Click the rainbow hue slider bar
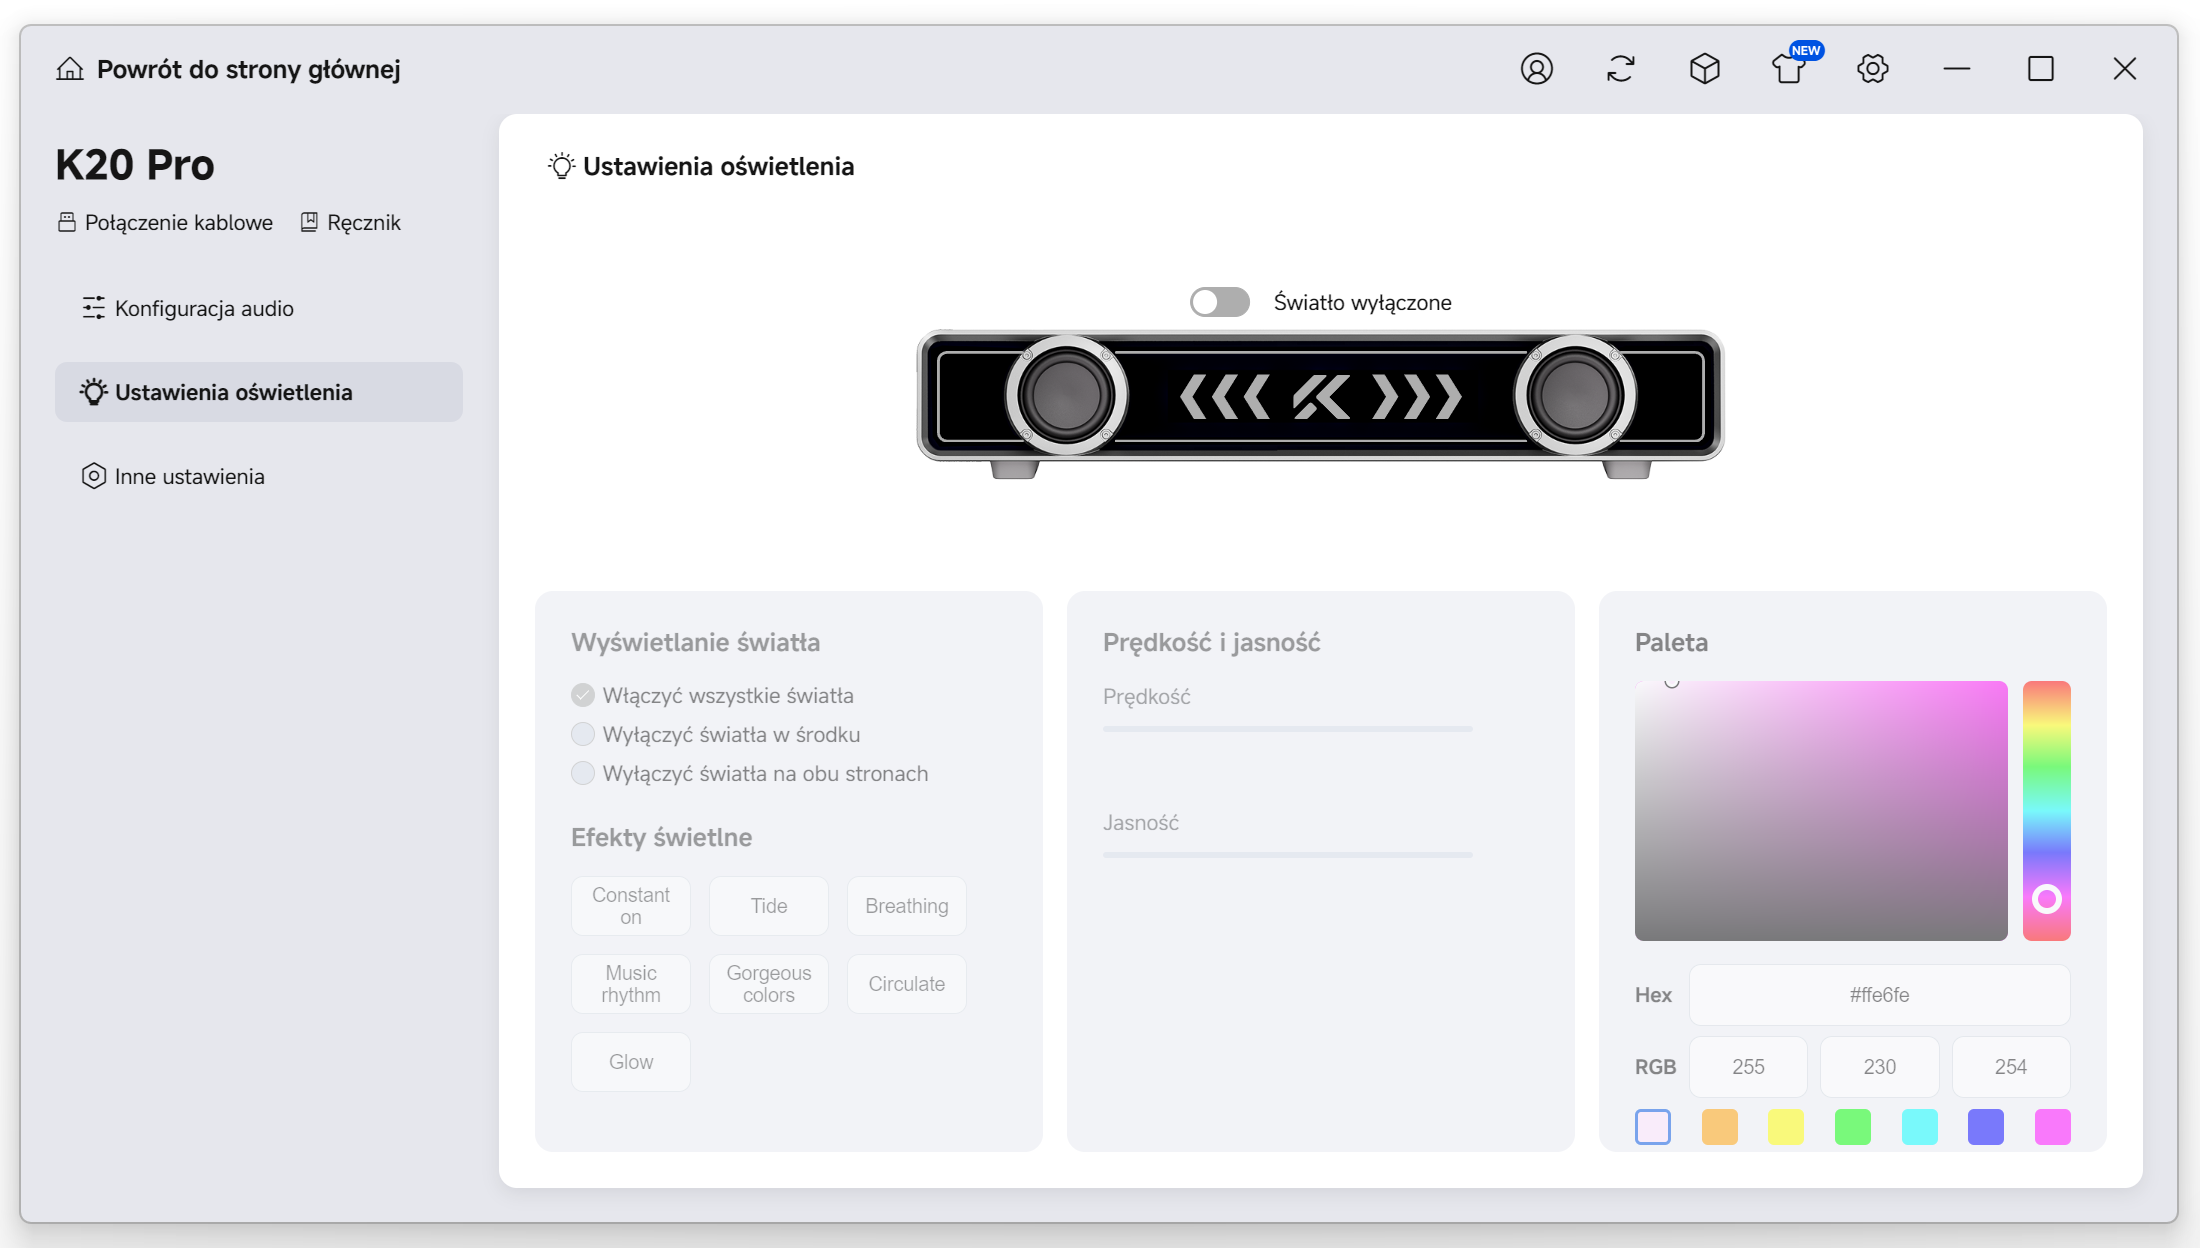 [x=2047, y=811]
